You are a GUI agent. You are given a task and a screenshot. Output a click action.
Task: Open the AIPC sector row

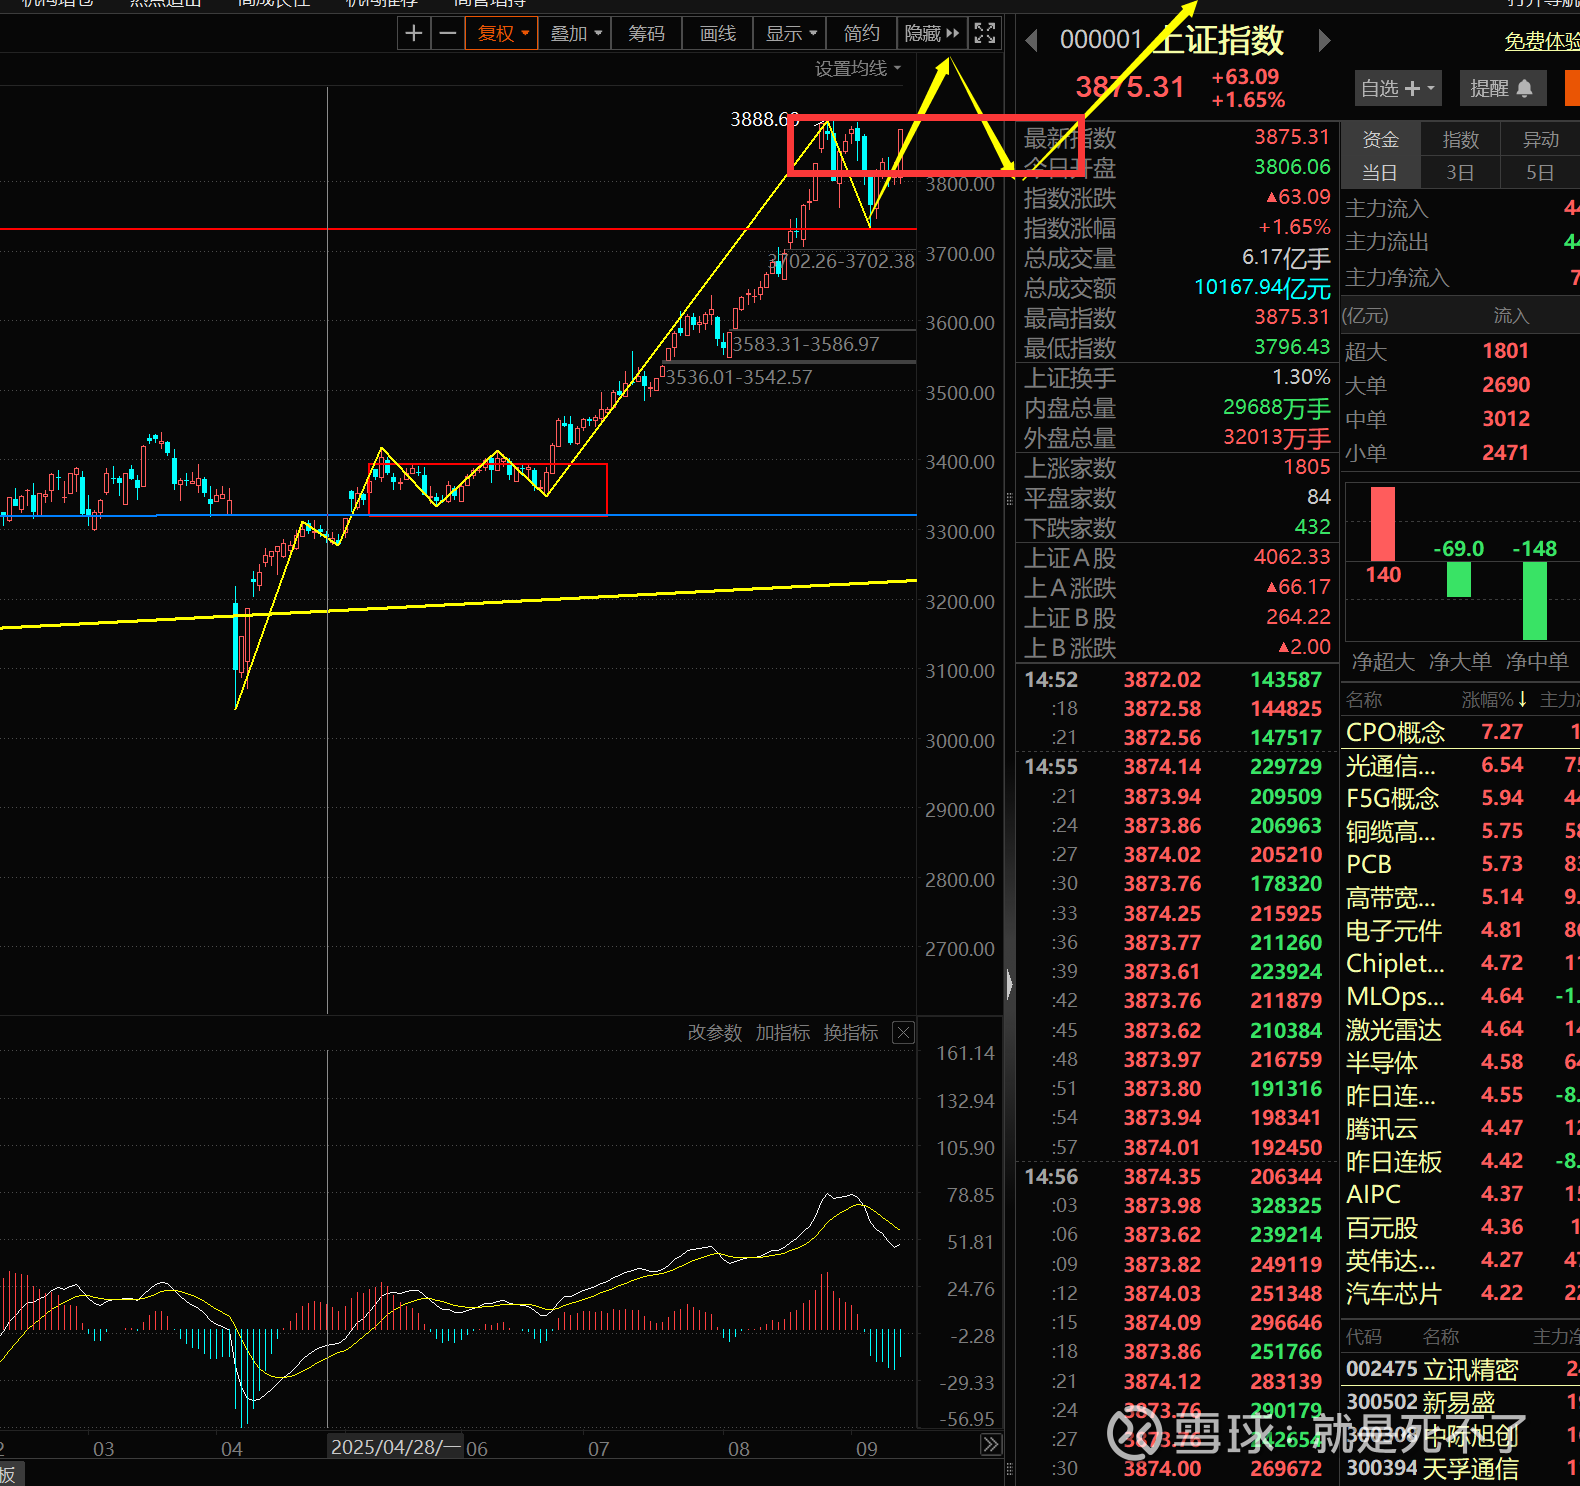(1460, 1194)
